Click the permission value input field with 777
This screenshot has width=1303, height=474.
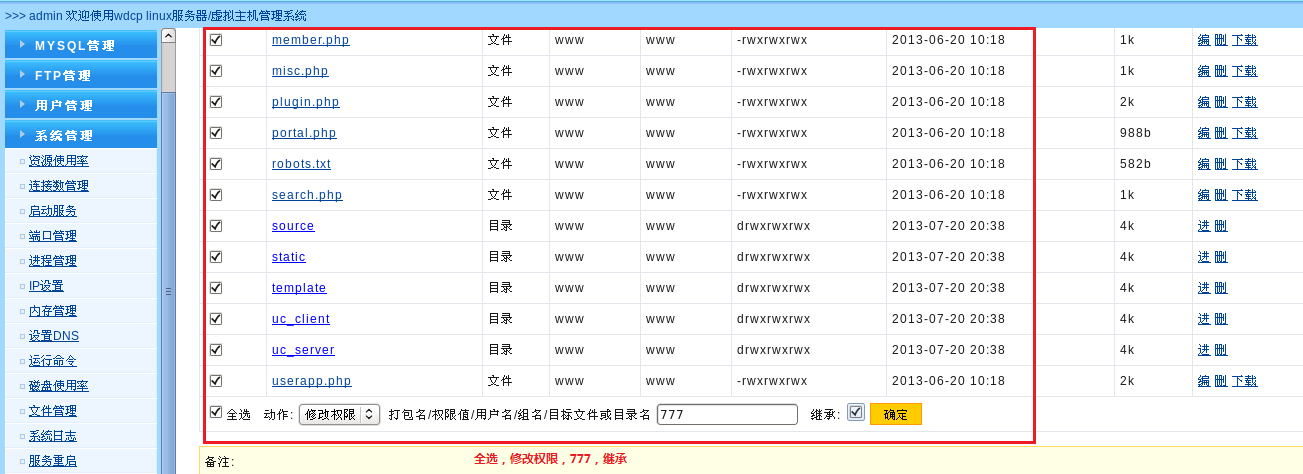click(x=727, y=414)
